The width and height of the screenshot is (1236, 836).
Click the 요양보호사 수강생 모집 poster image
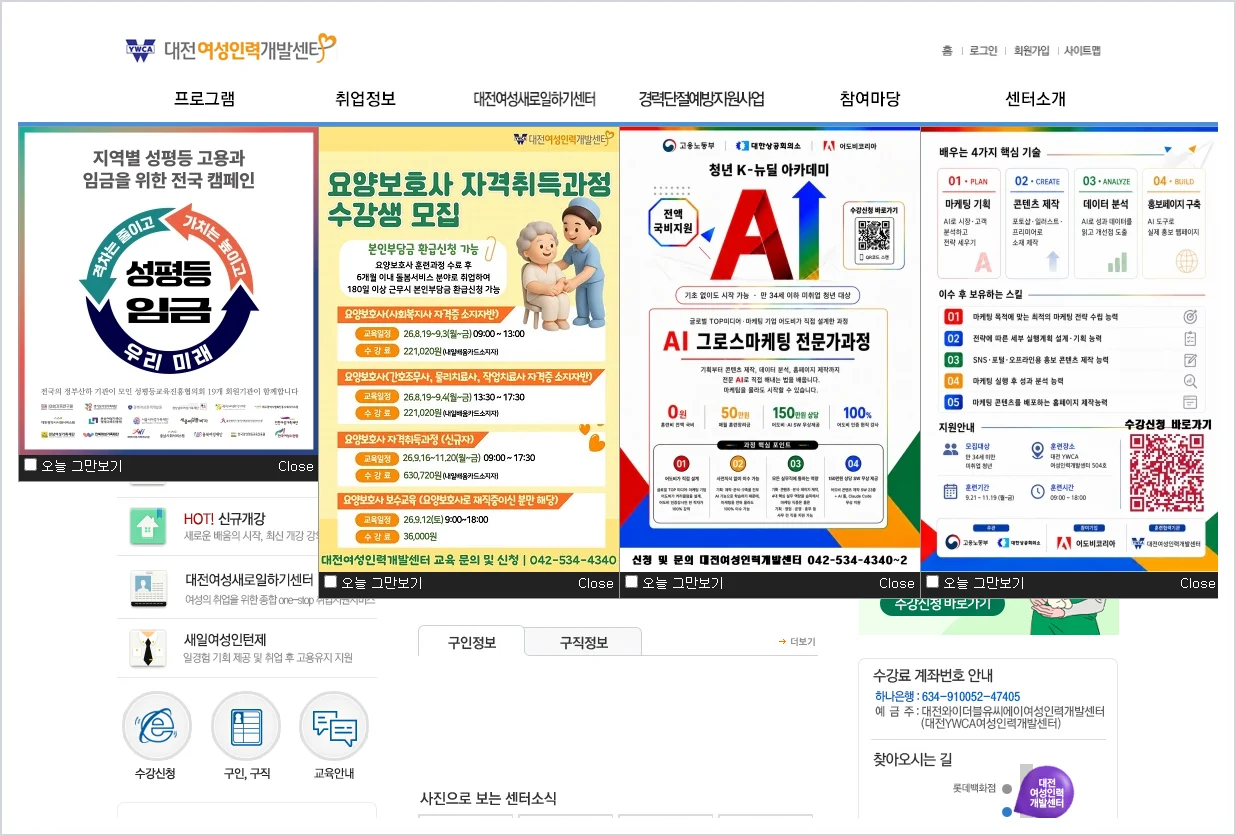tap(469, 350)
